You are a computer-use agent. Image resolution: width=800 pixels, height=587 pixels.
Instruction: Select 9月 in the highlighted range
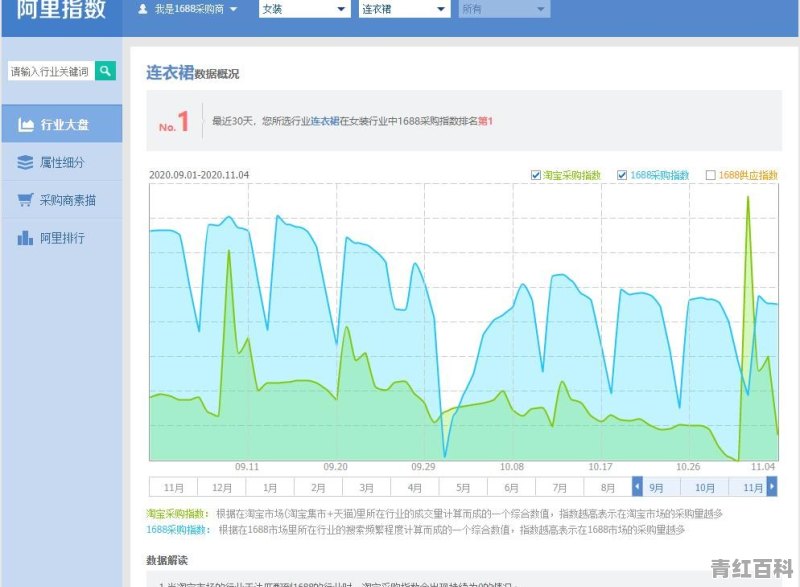tap(656, 488)
